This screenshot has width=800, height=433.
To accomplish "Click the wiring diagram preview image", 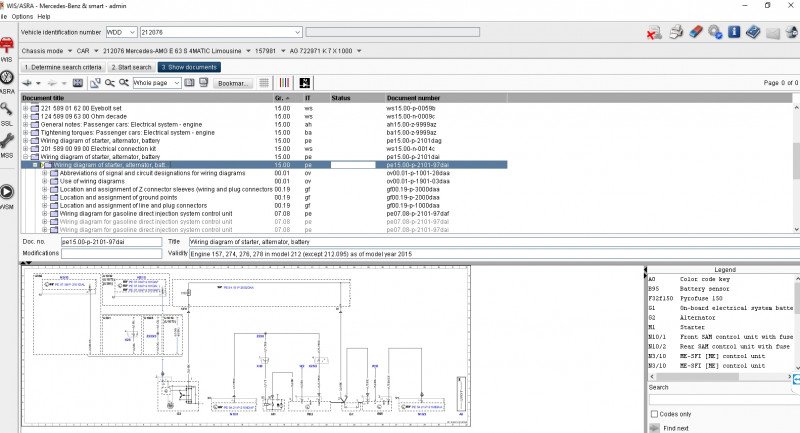I will 246,346.
